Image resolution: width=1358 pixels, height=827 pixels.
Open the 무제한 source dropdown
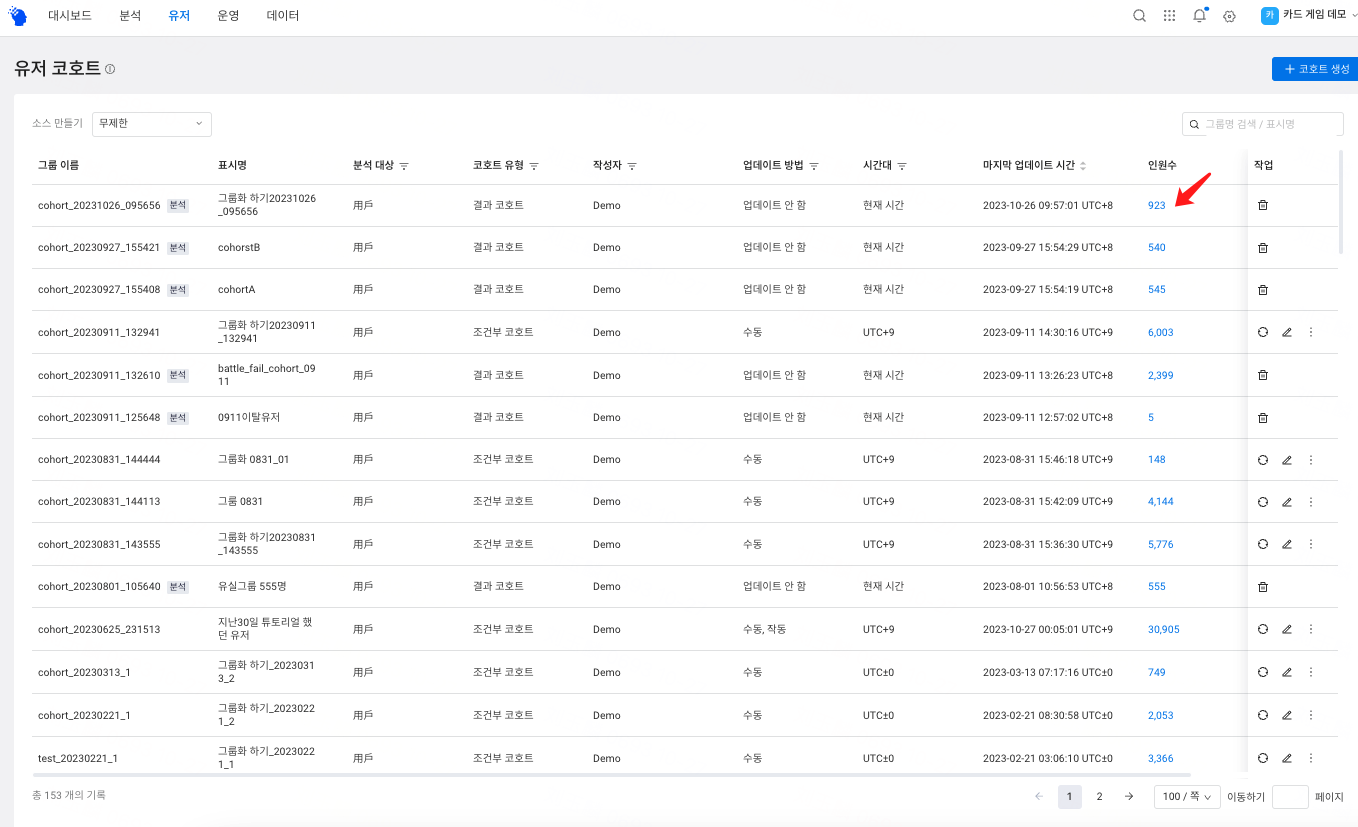pos(152,124)
